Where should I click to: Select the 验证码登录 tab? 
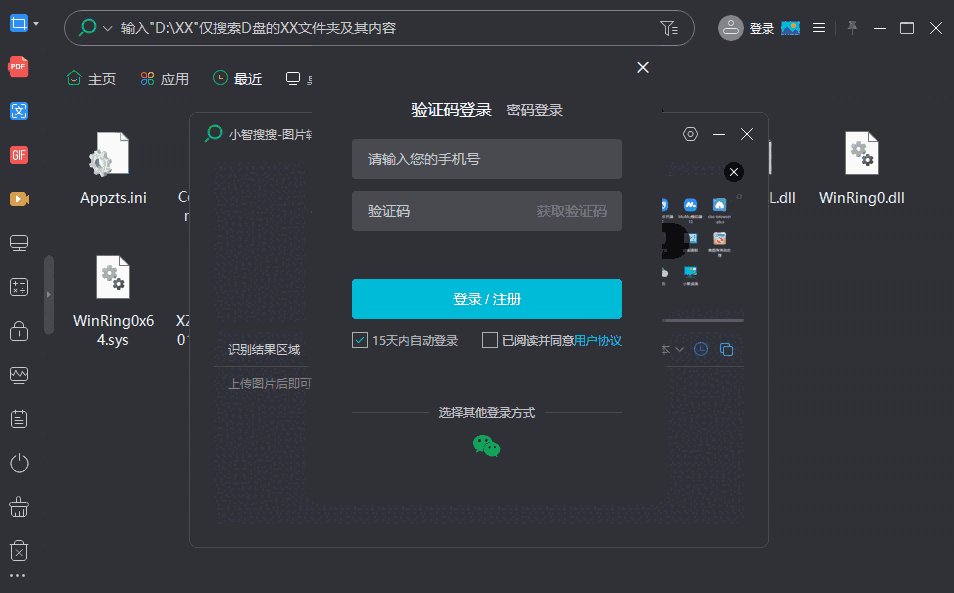pyautogui.click(x=451, y=110)
